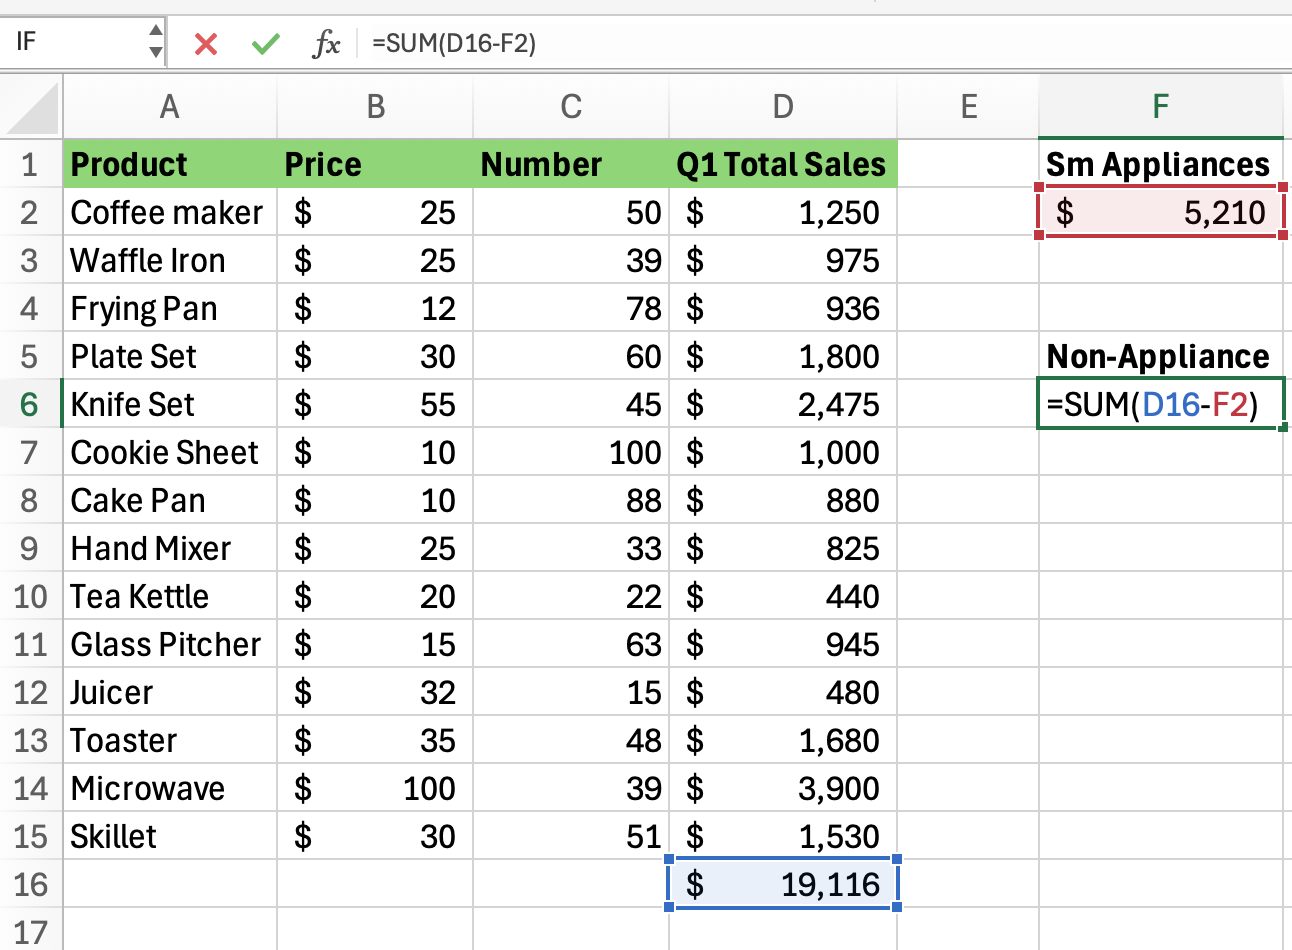Click the total cell showing 19,116
The image size is (1292, 950).
783,884
